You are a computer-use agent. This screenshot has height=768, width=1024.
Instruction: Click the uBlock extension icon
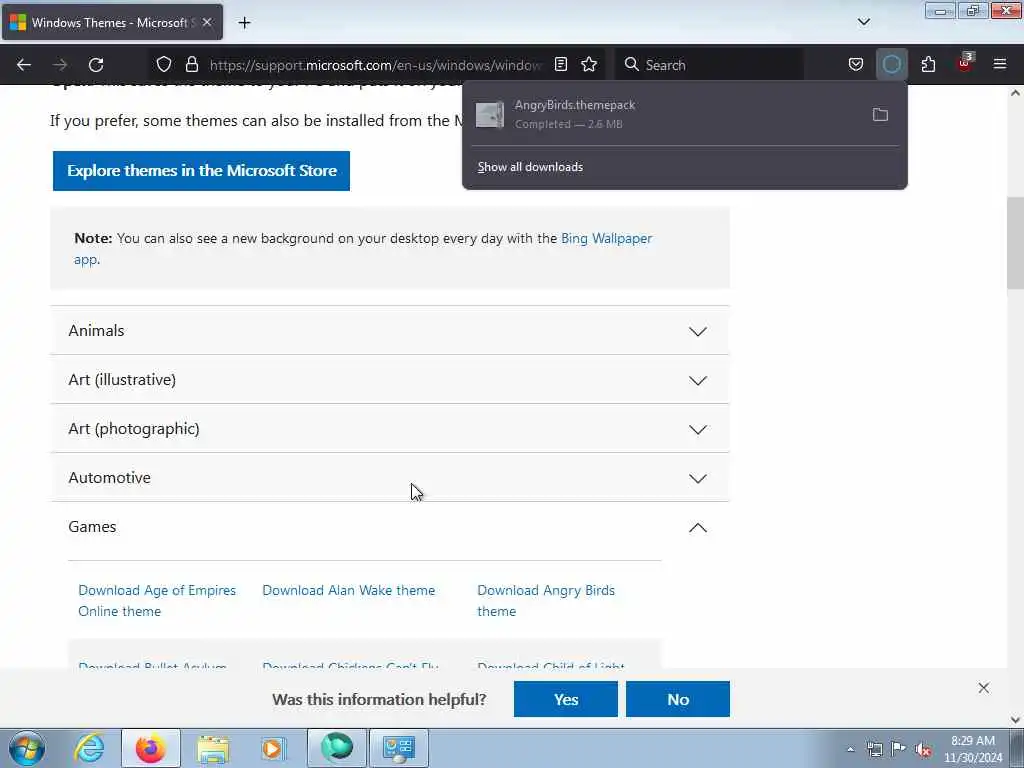pyautogui.click(x=965, y=63)
